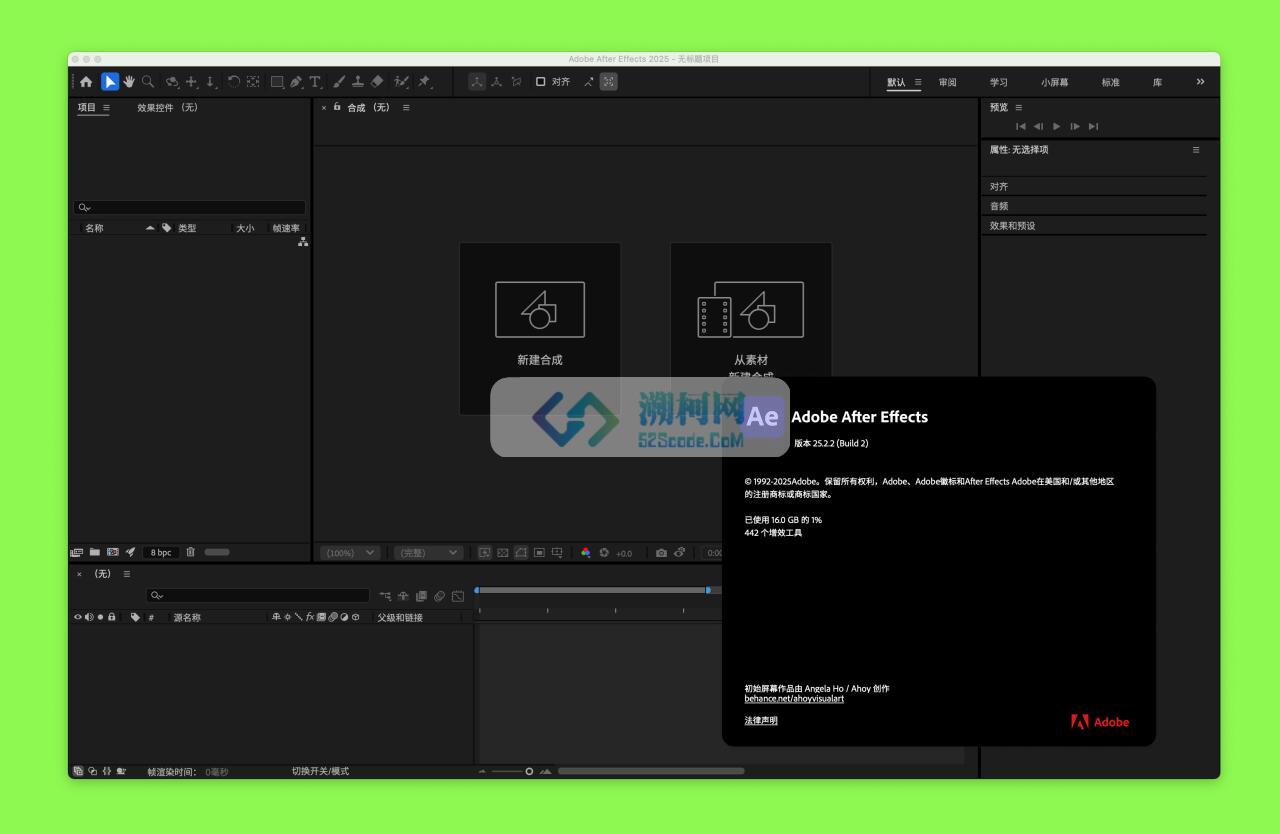Switch to 学习 workspace
1280x834 pixels.
click(999, 82)
